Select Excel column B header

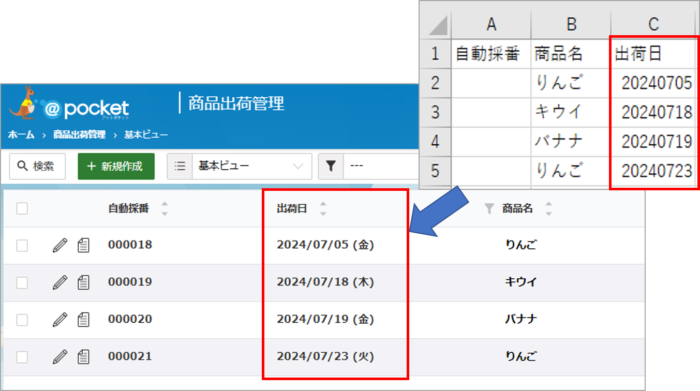pyautogui.click(x=571, y=24)
